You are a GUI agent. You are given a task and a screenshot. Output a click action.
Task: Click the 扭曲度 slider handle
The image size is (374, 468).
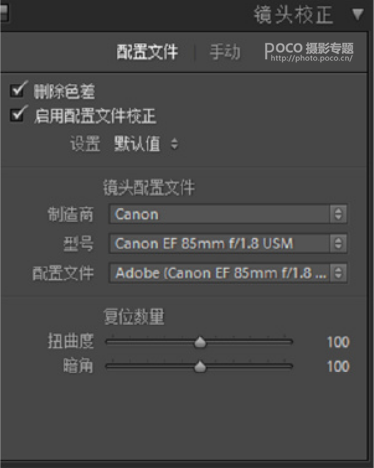200,342
